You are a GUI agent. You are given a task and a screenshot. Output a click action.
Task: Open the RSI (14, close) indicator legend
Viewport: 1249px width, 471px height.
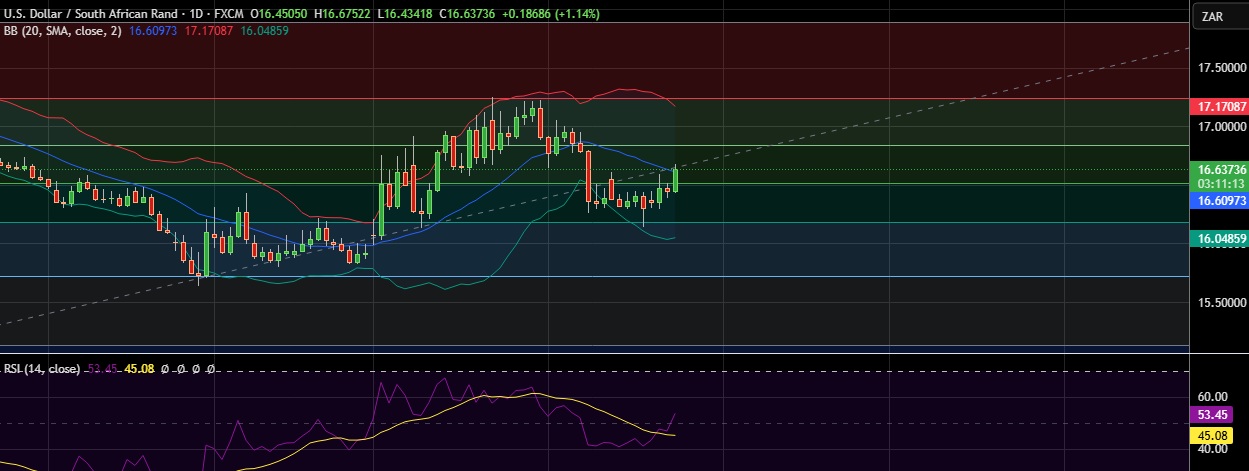click(42, 369)
